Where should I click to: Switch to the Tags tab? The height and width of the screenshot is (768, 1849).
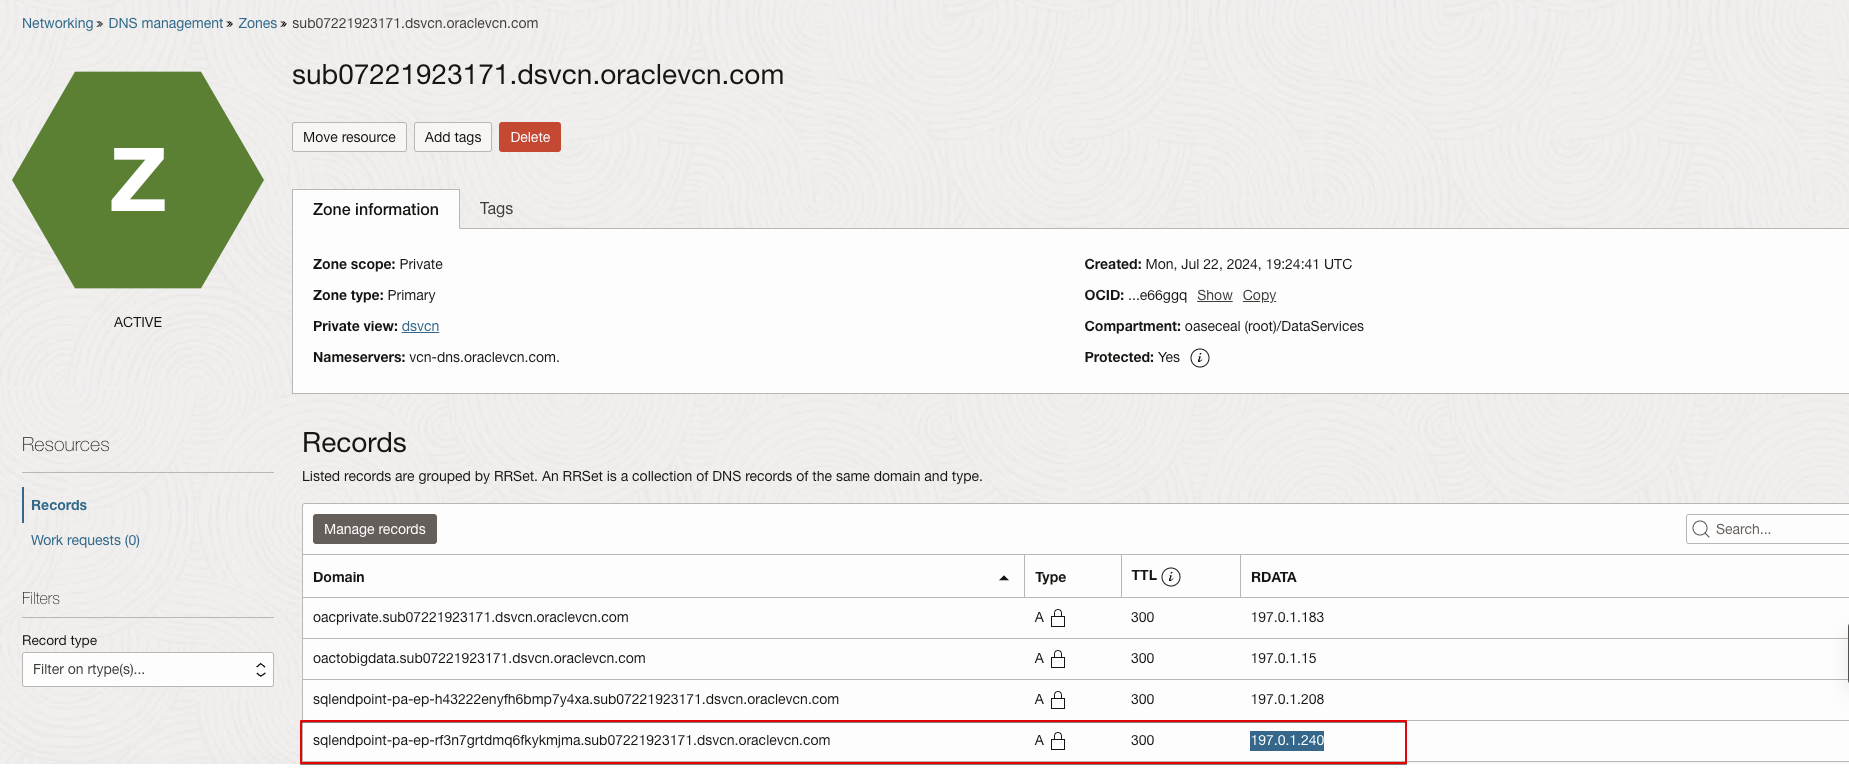(496, 208)
